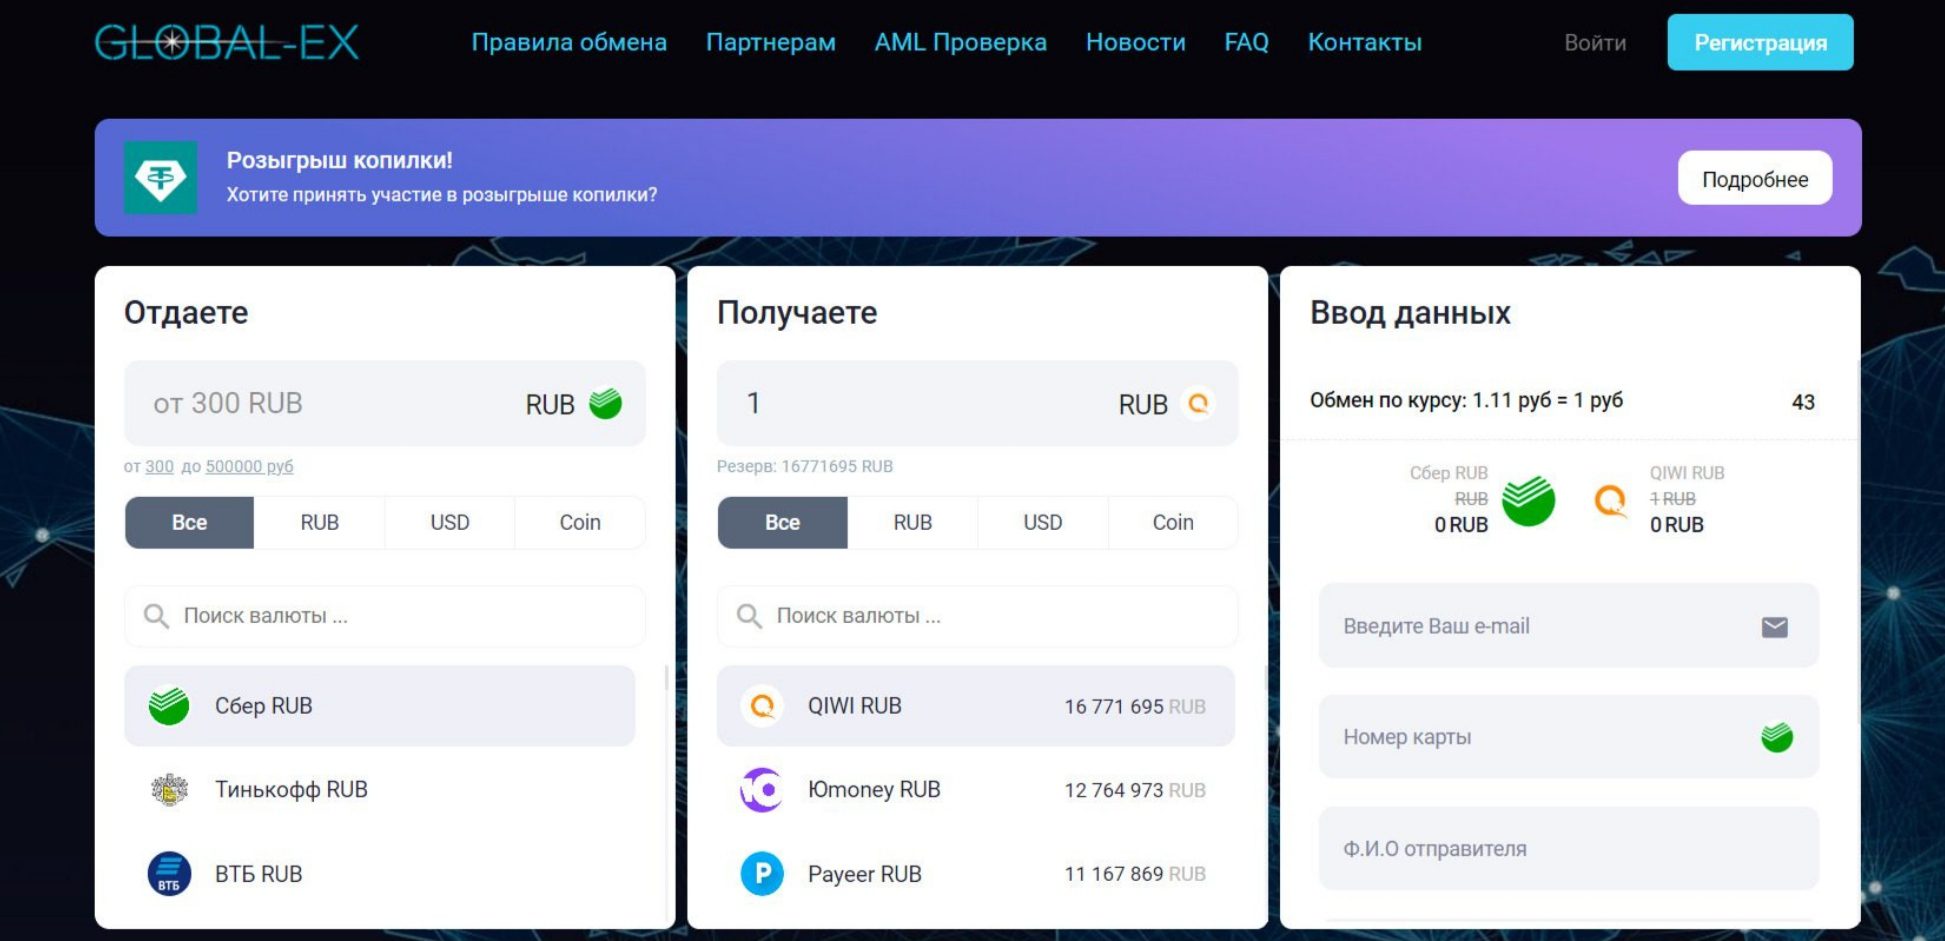Click the Войти login link
This screenshot has height=941, width=1945.
click(1595, 43)
